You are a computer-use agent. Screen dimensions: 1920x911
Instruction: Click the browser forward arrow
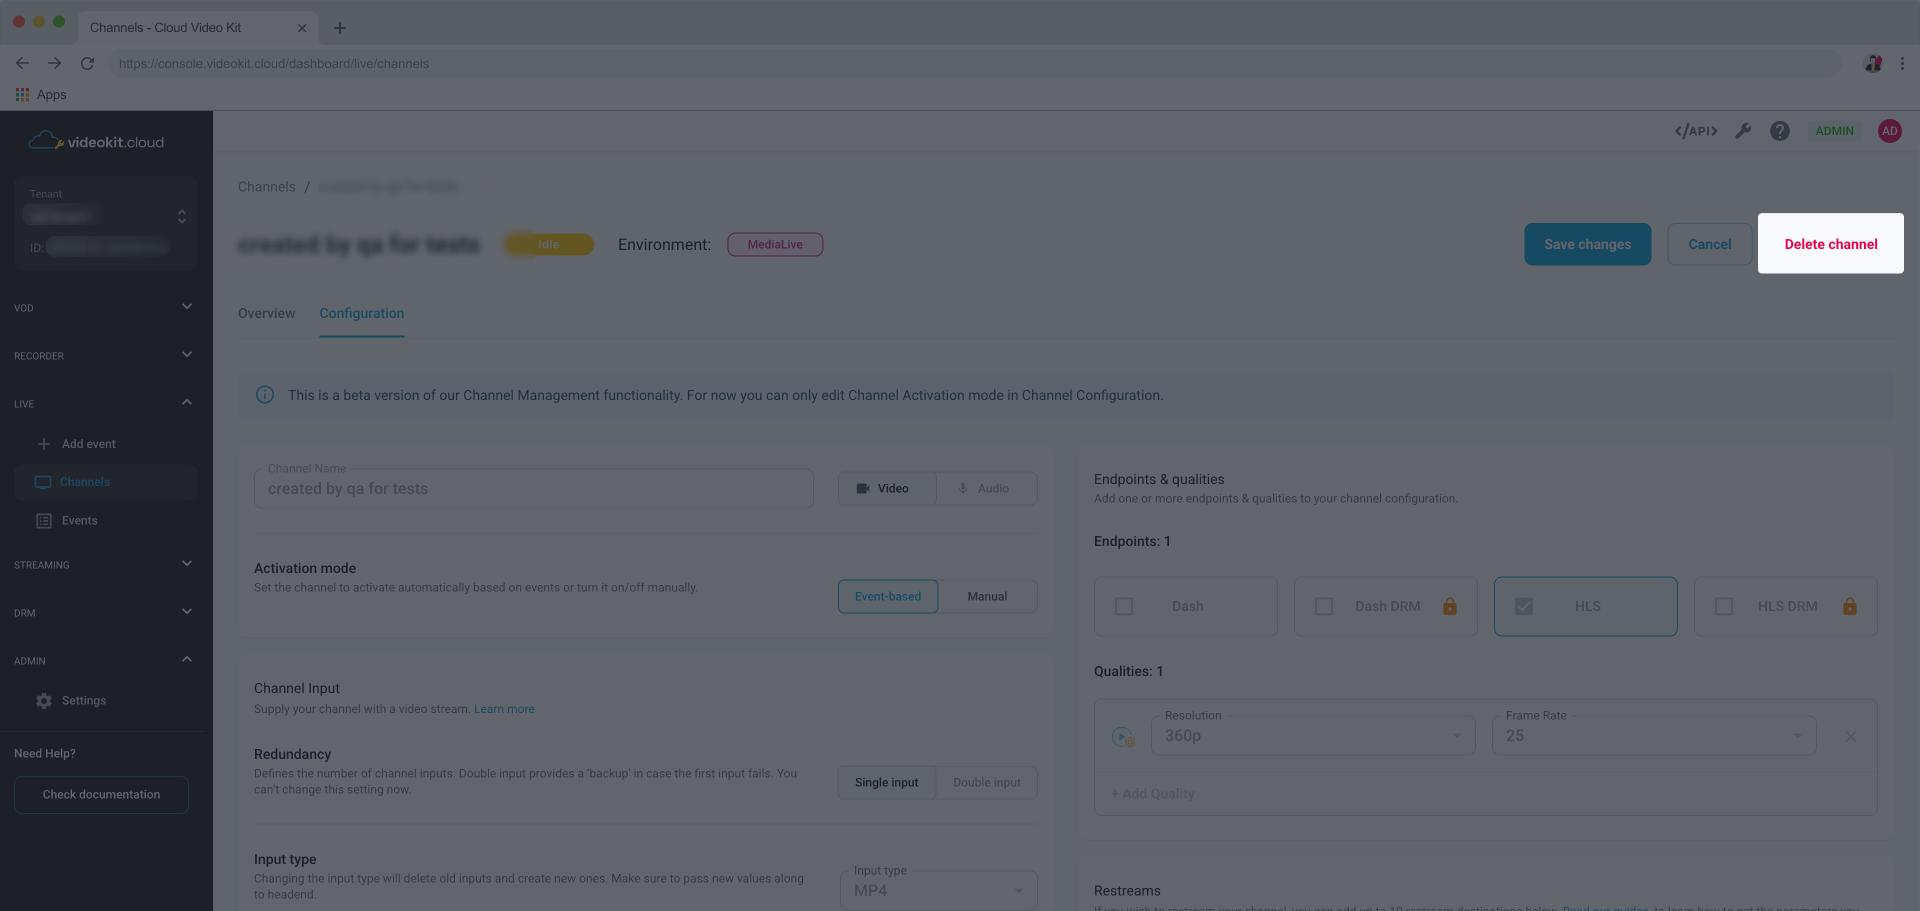(x=54, y=63)
